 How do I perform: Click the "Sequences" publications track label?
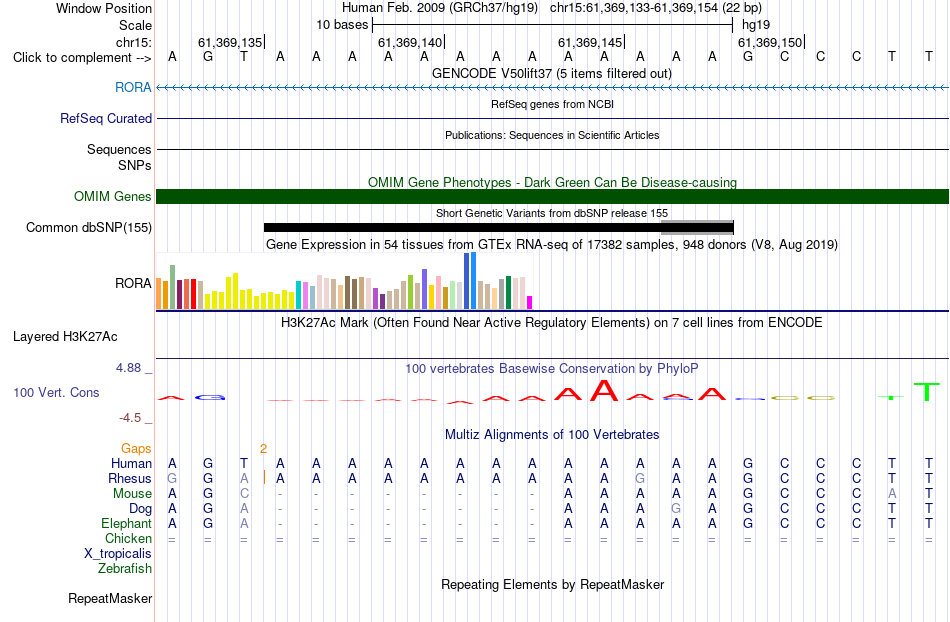(119, 150)
